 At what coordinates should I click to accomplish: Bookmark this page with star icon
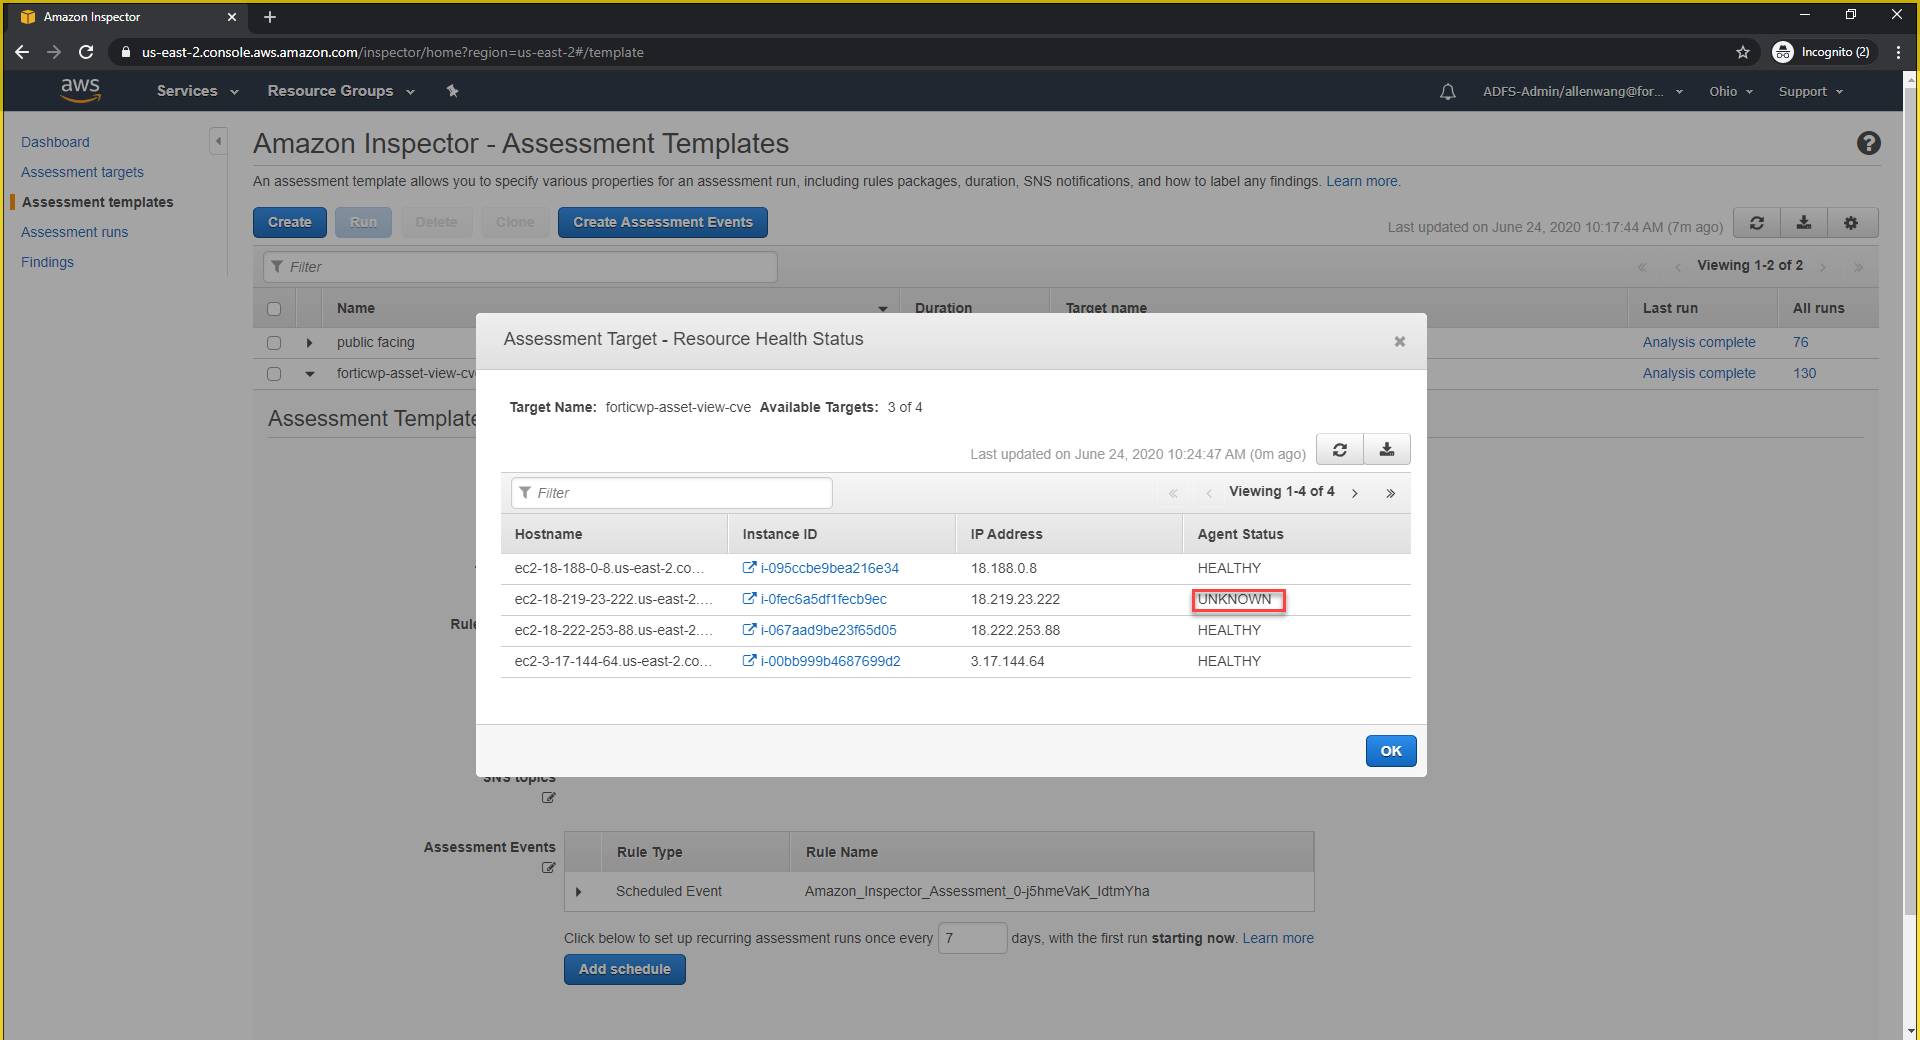[1743, 52]
